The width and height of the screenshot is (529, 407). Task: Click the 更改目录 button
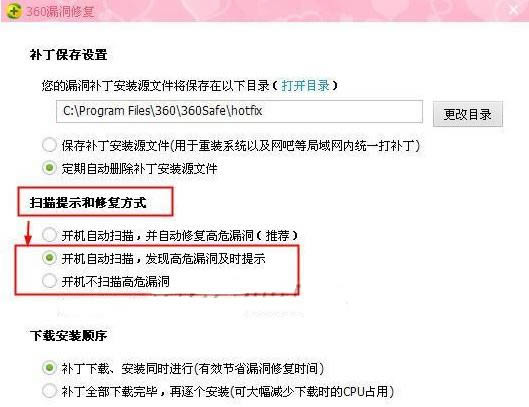click(468, 114)
